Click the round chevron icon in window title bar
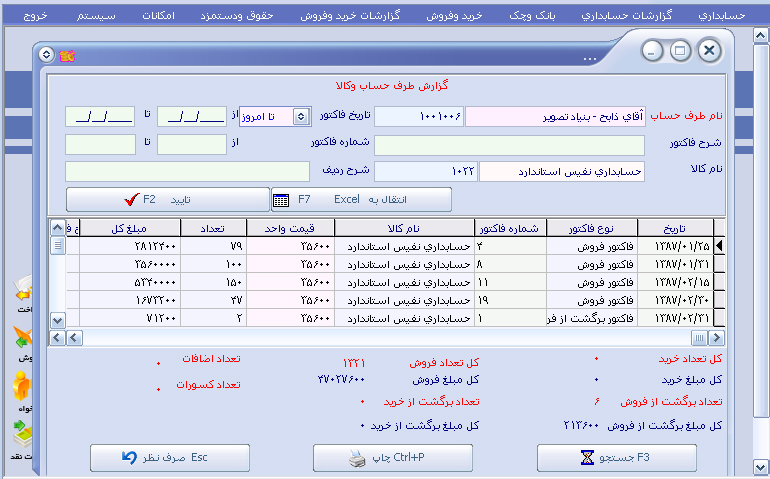Viewport: 770px width, 479px height. coord(46,55)
